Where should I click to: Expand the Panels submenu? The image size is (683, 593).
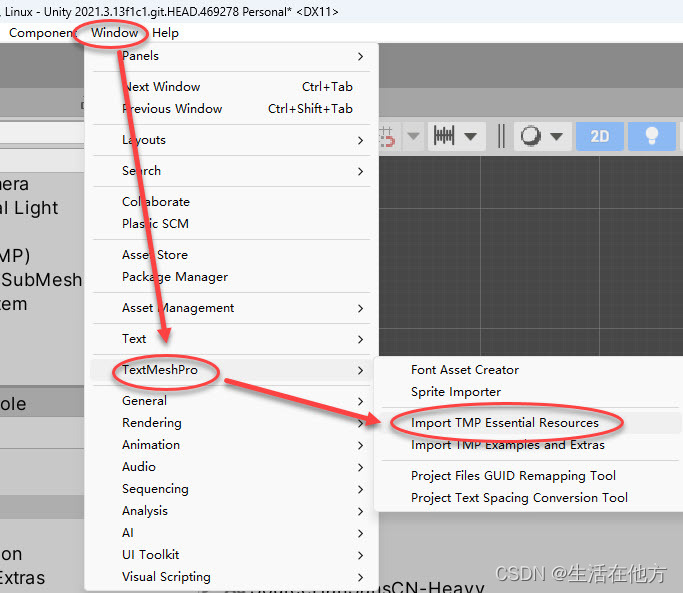pos(231,56)
